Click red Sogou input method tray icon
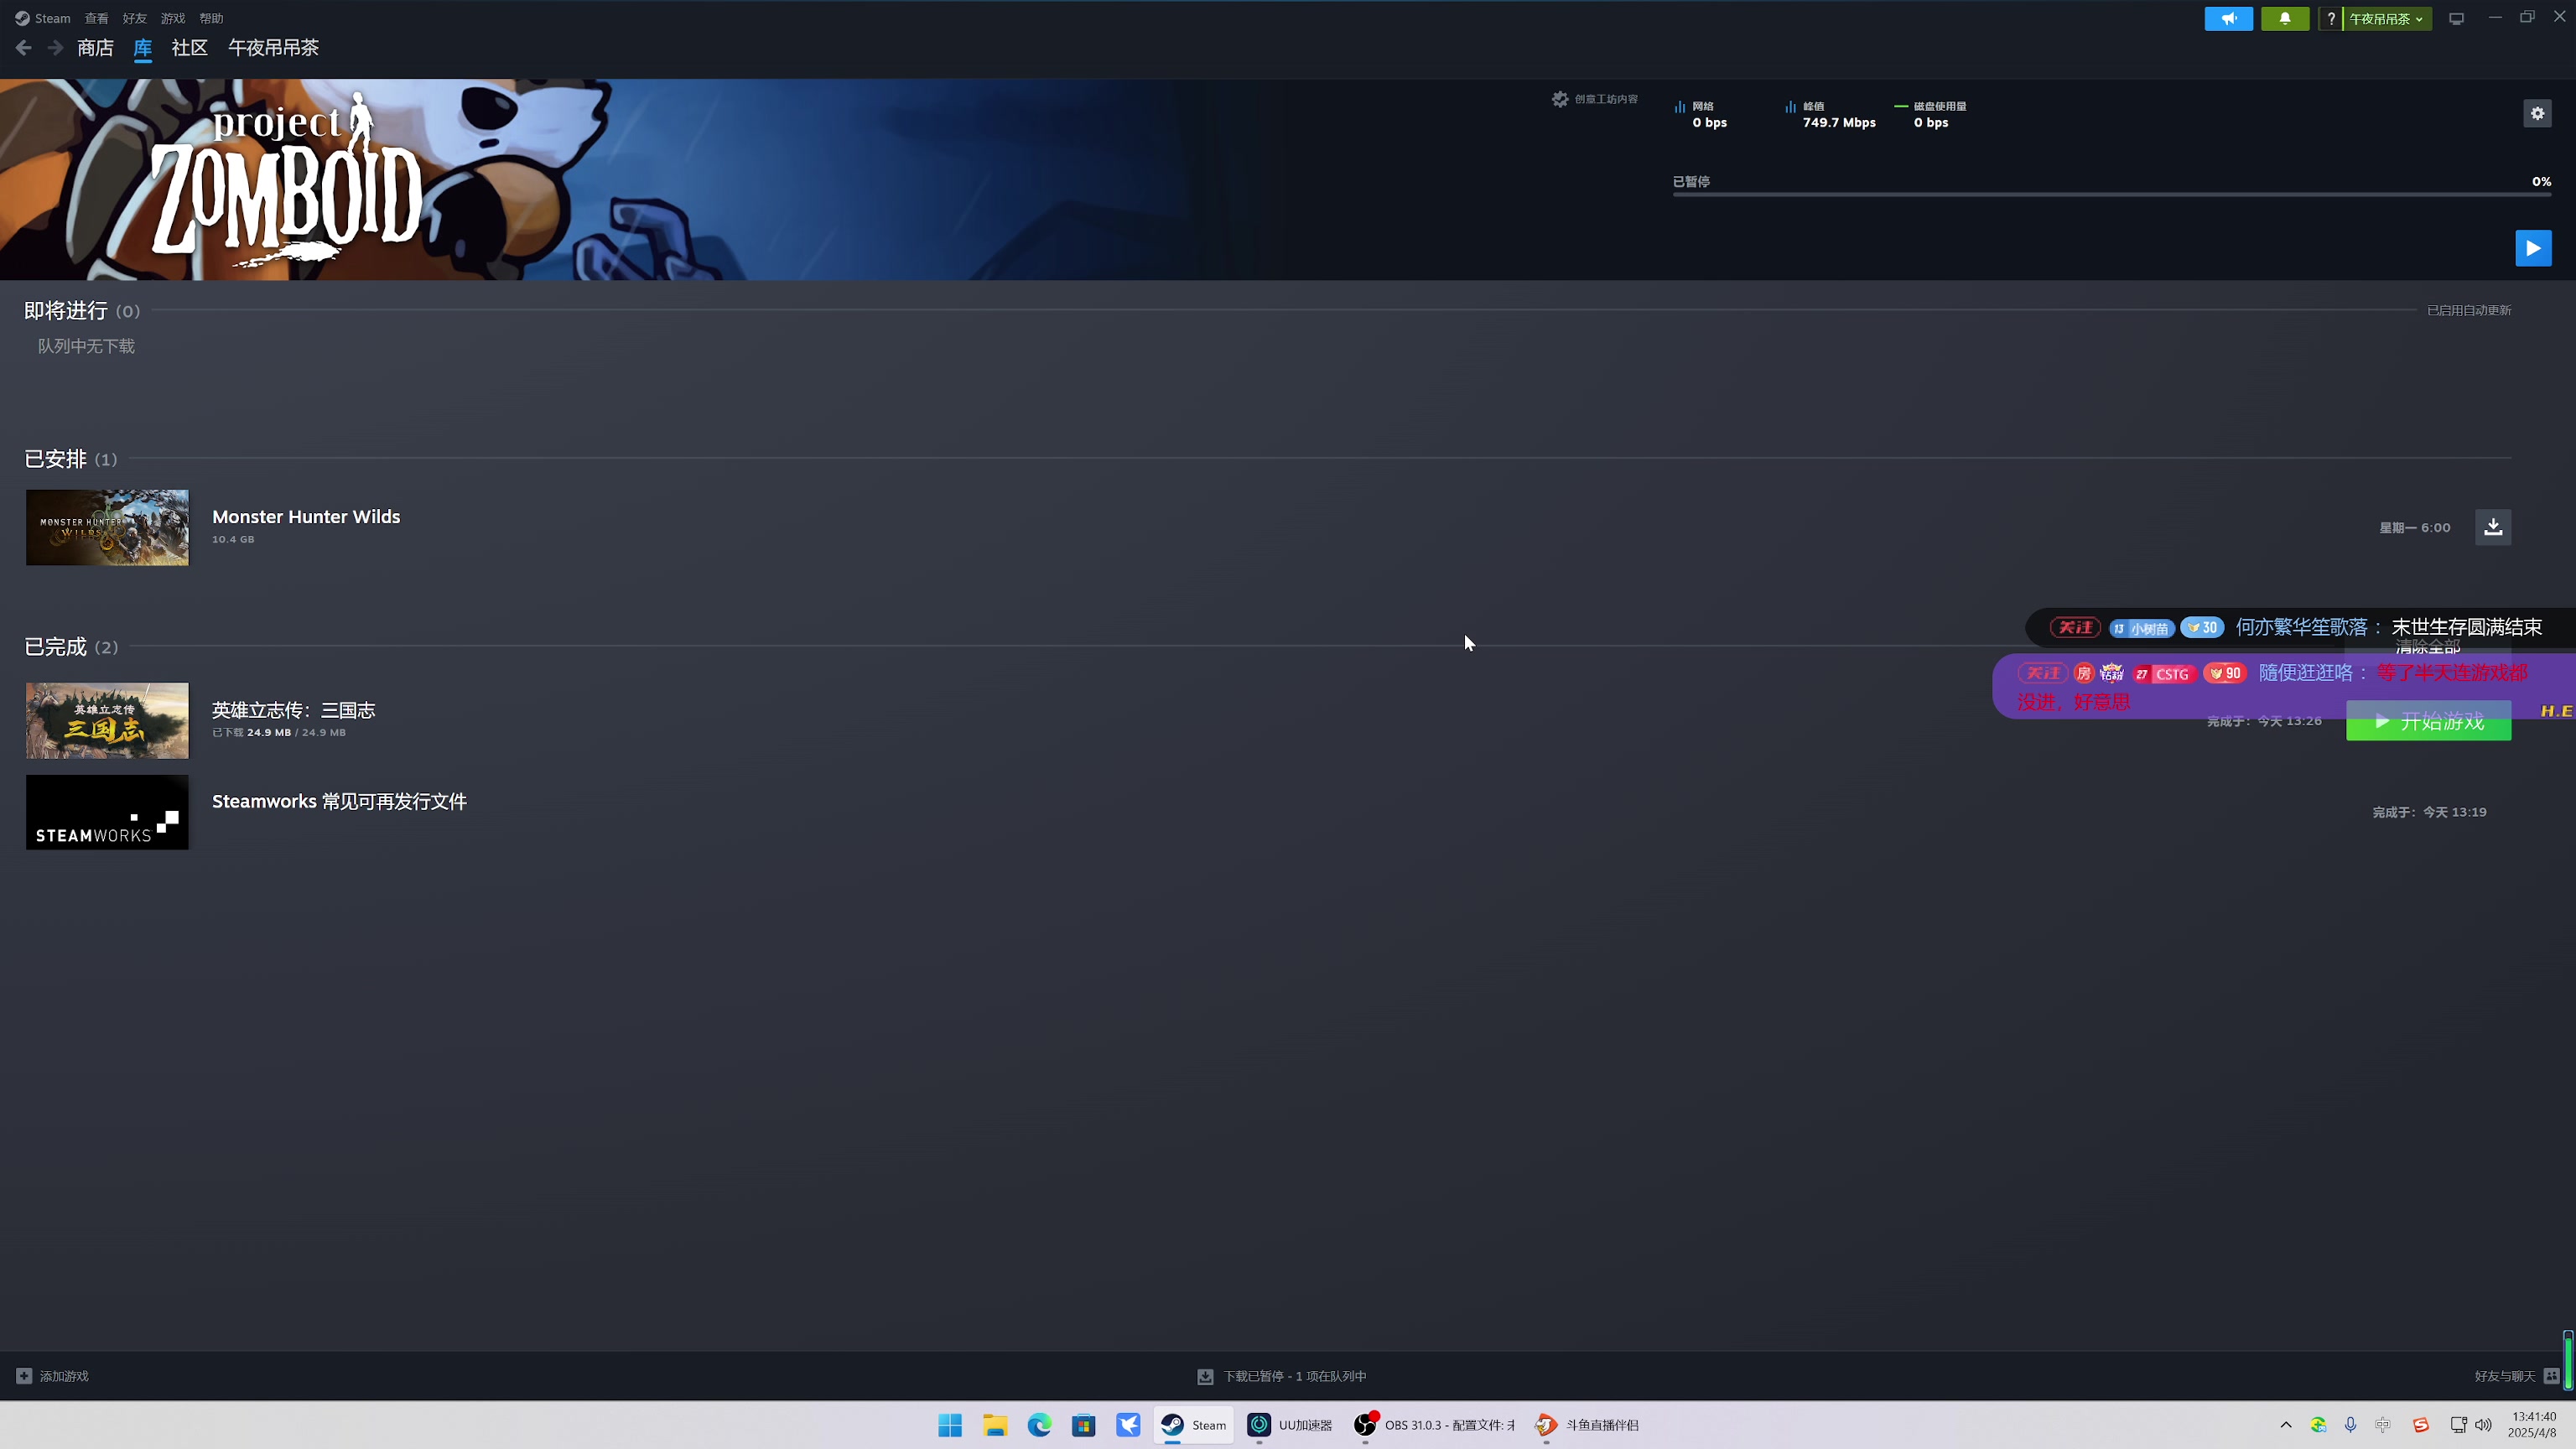Viewport: 2576px width, 1449px height. 2420,1425
